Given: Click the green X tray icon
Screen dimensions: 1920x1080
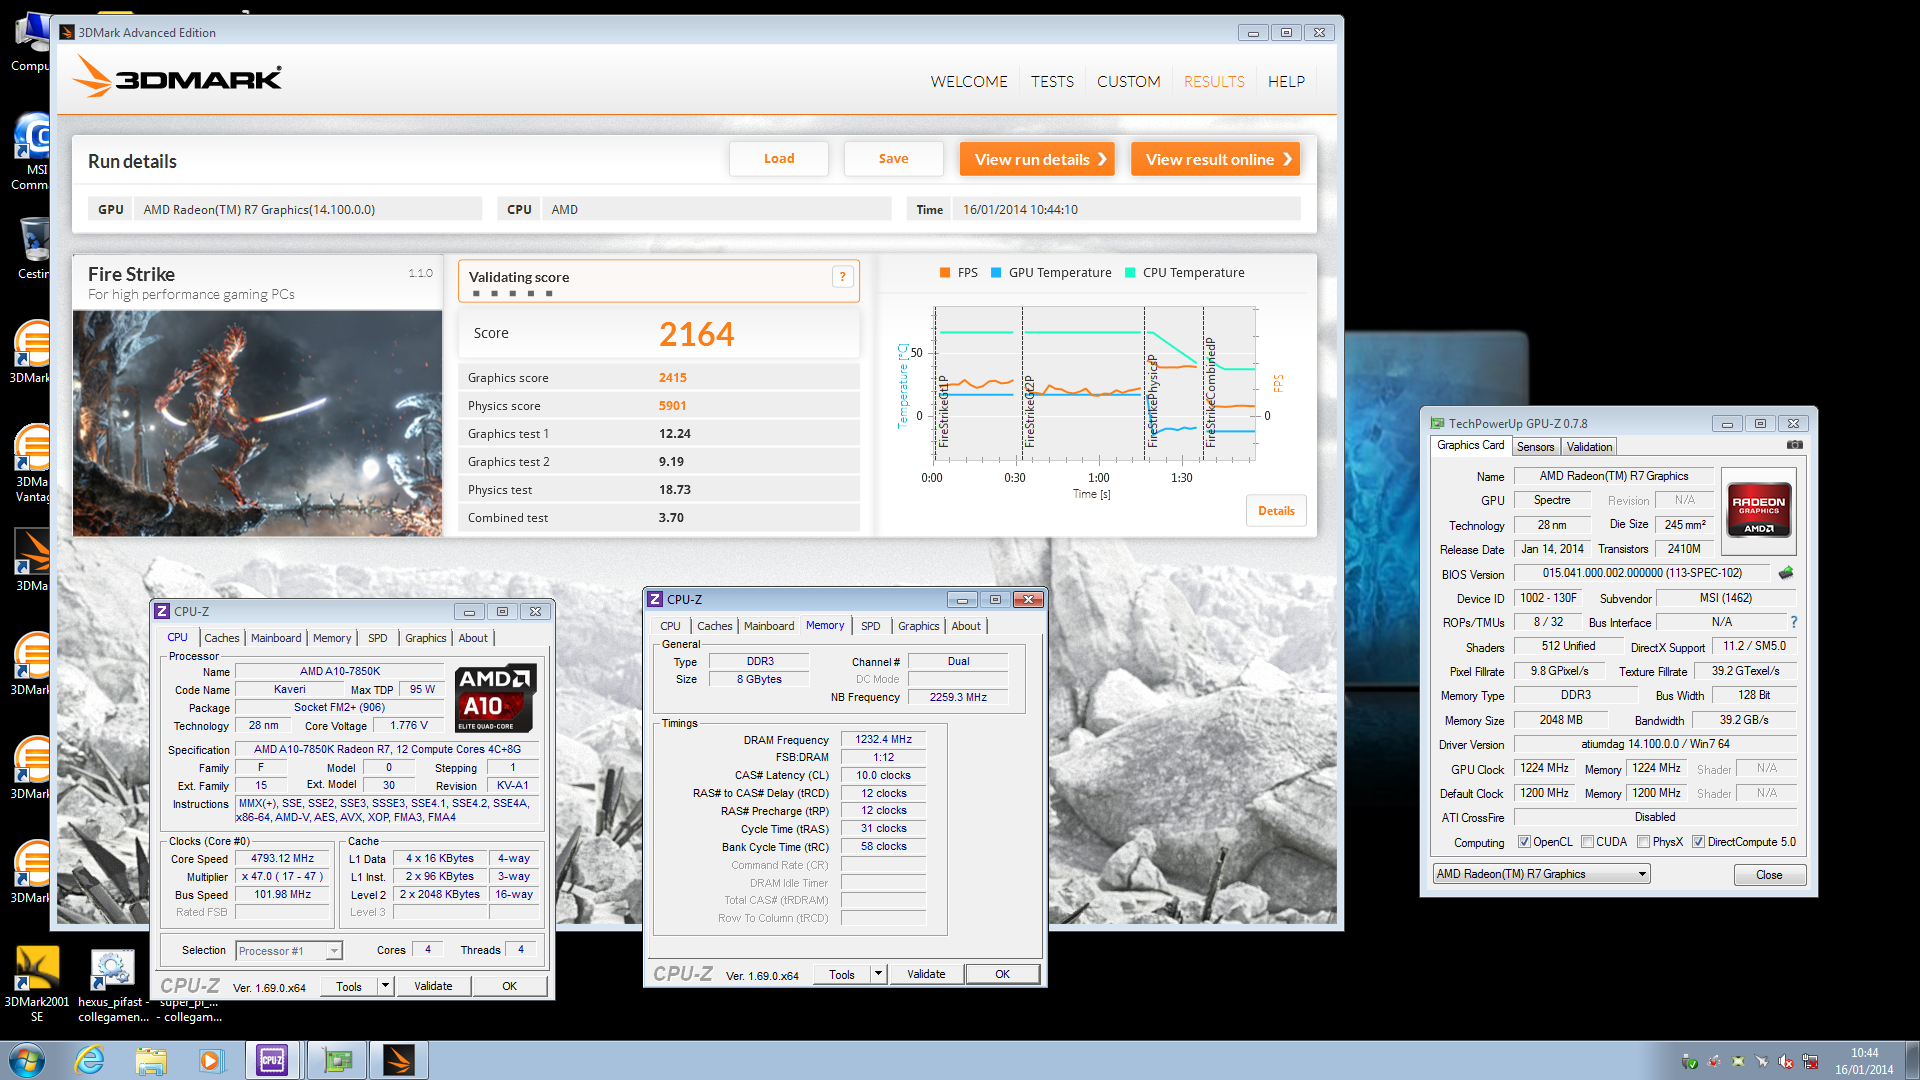Looking at the screenshot, I should click(x=1738, y=1062).
